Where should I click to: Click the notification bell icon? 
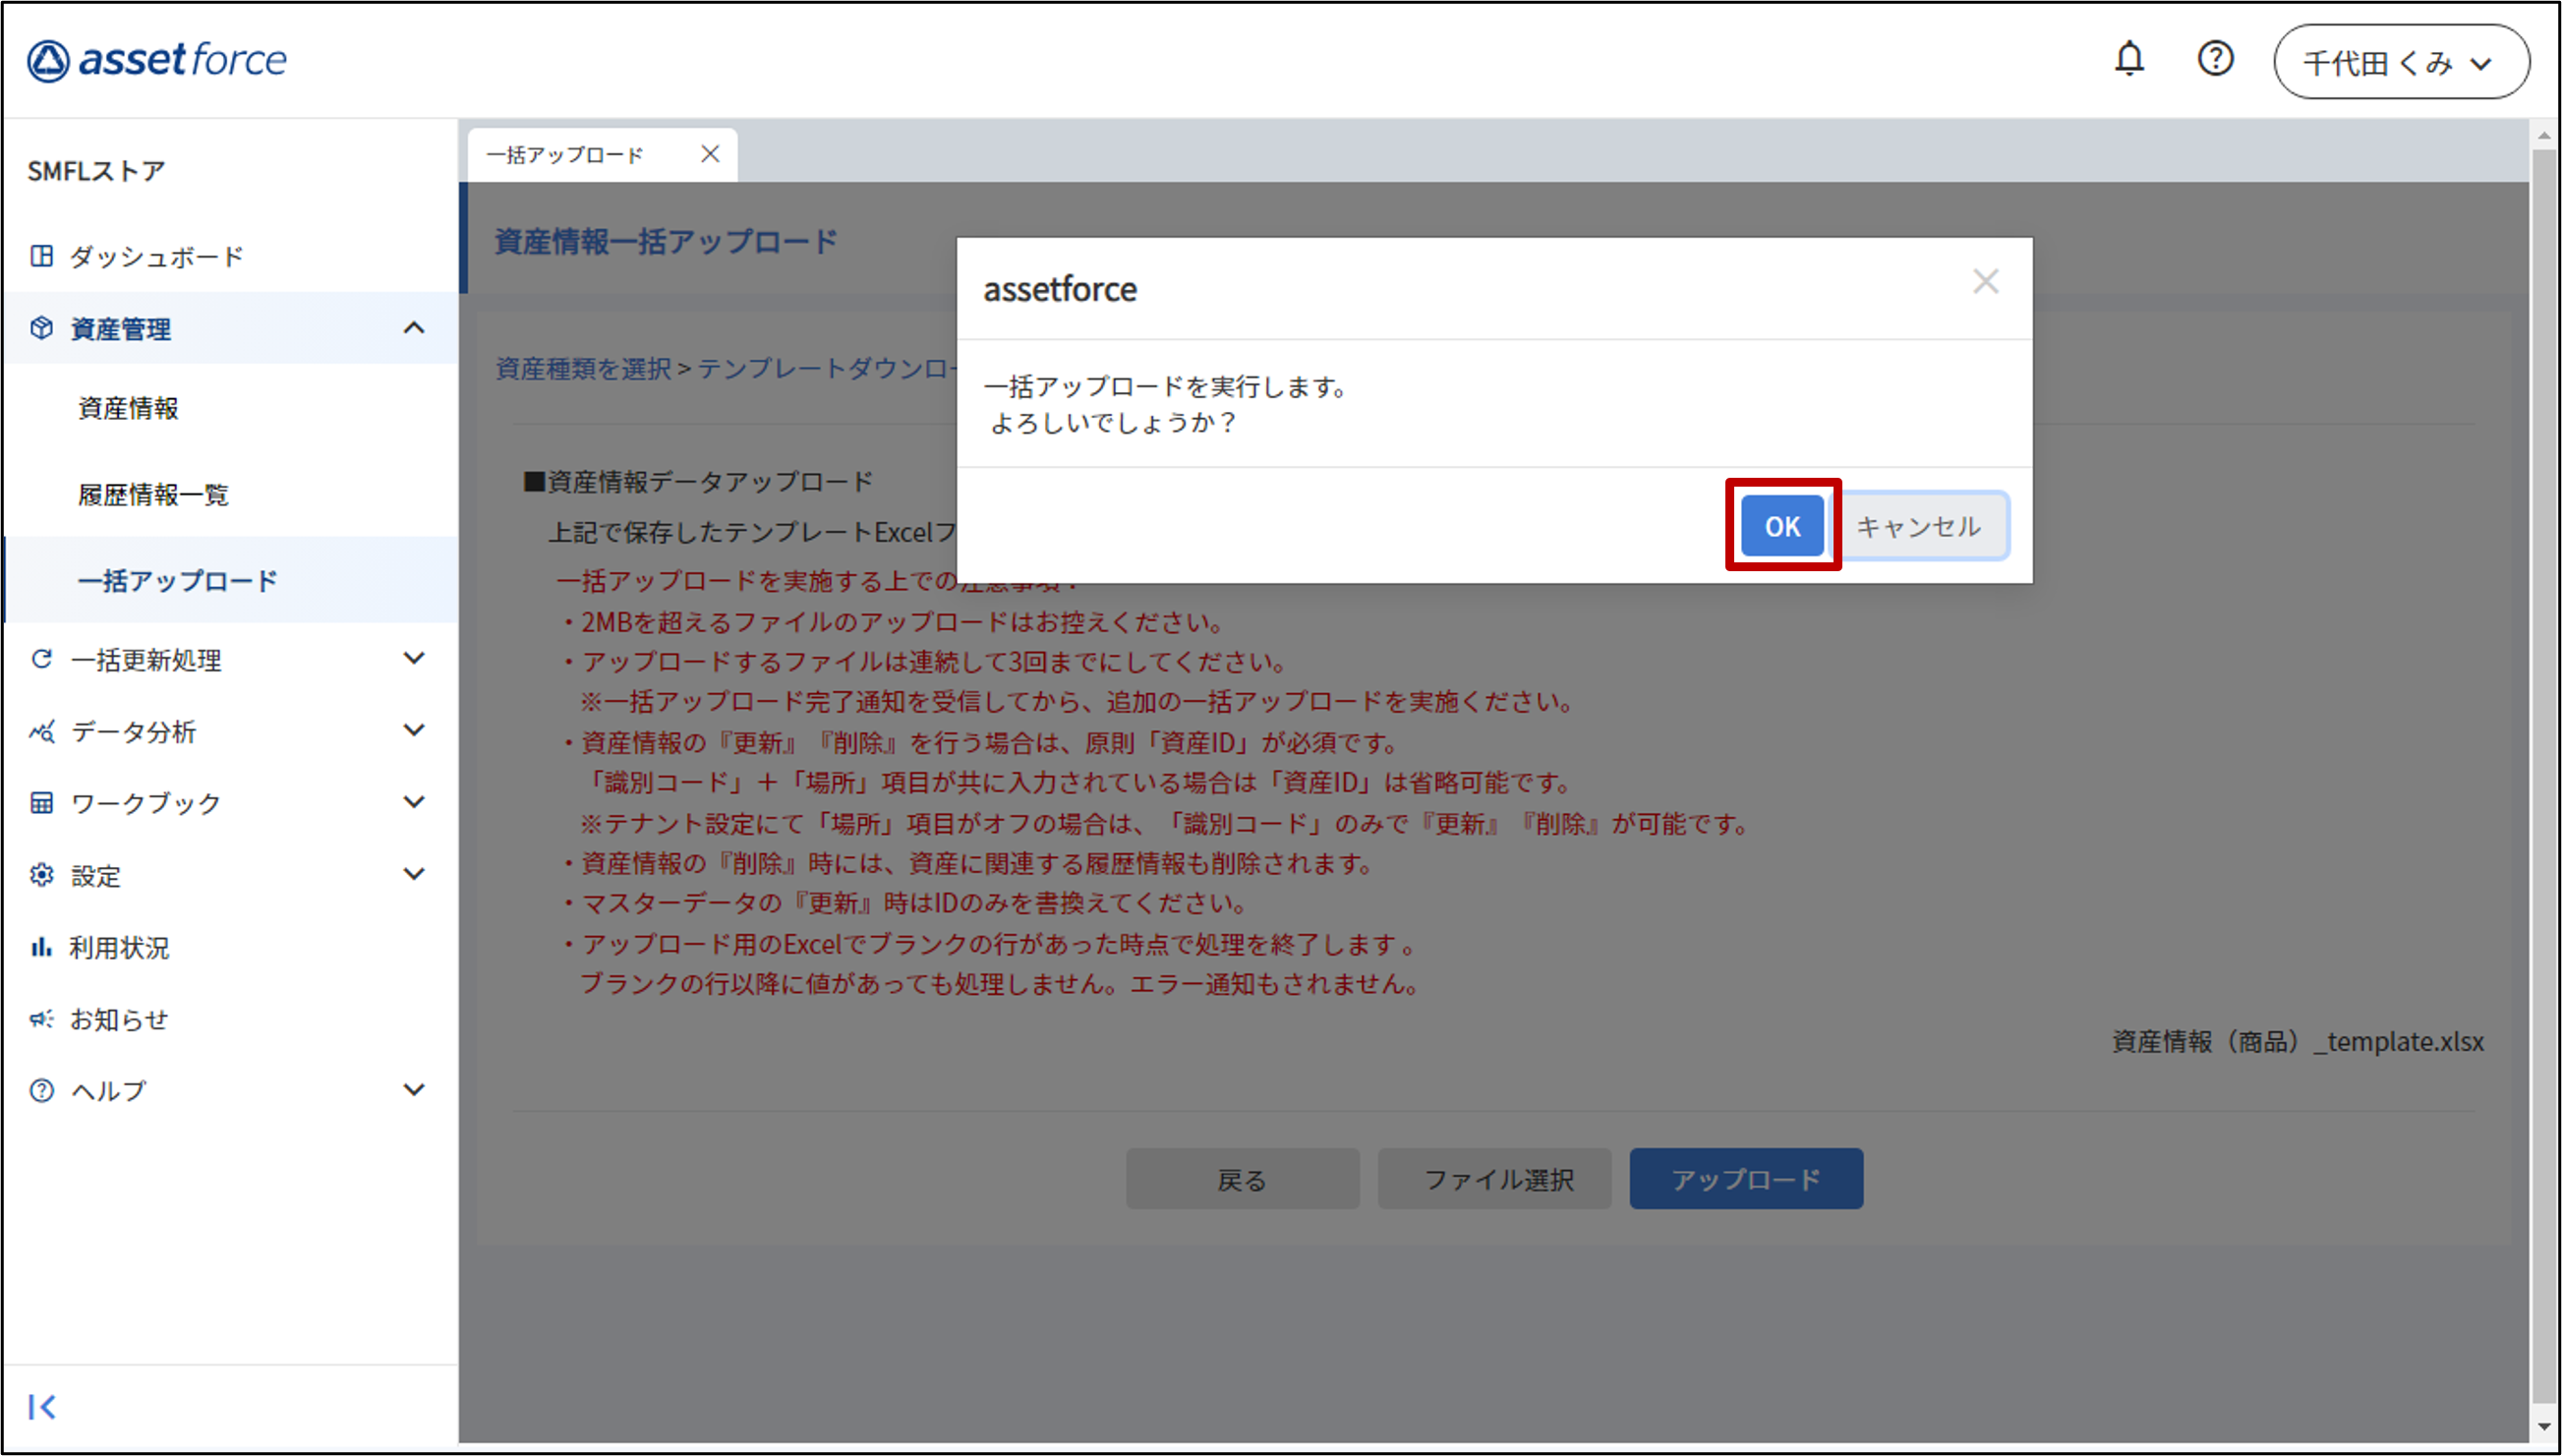2129,59
